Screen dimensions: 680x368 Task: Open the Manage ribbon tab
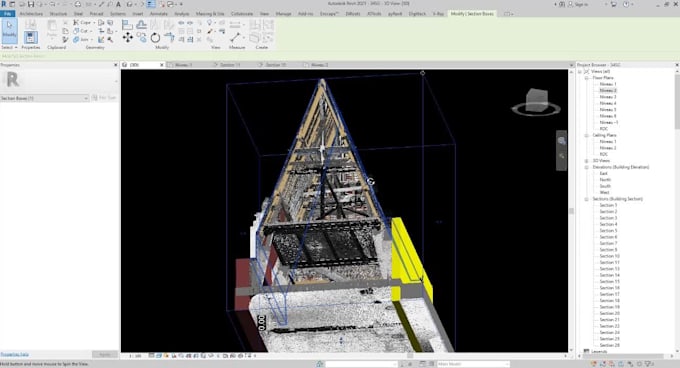click(283, 14)
